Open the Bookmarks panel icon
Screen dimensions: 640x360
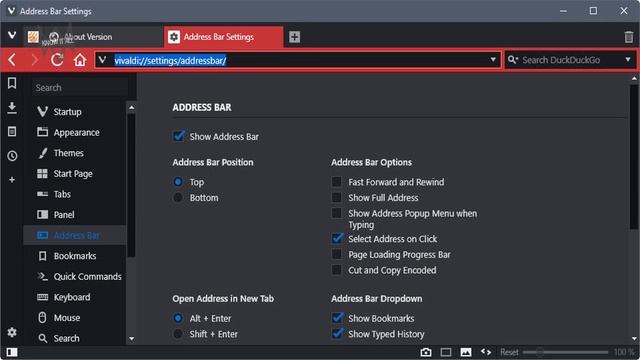[x=12, y=83]
